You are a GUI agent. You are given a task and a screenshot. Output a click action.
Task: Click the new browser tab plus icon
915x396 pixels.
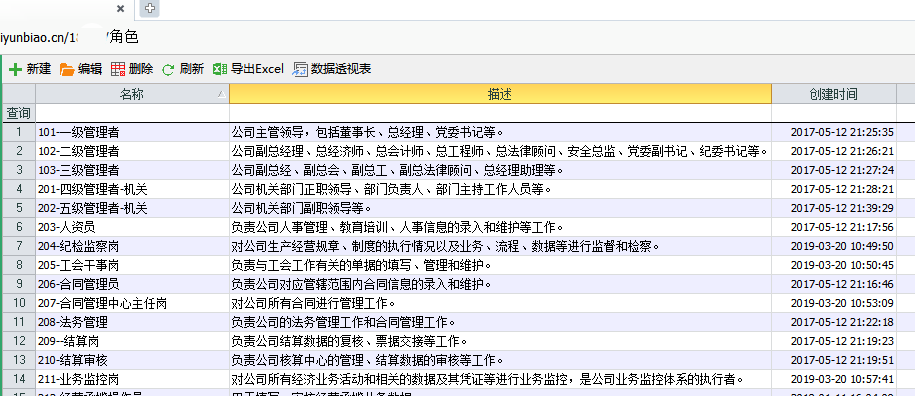tap(150, 8)
